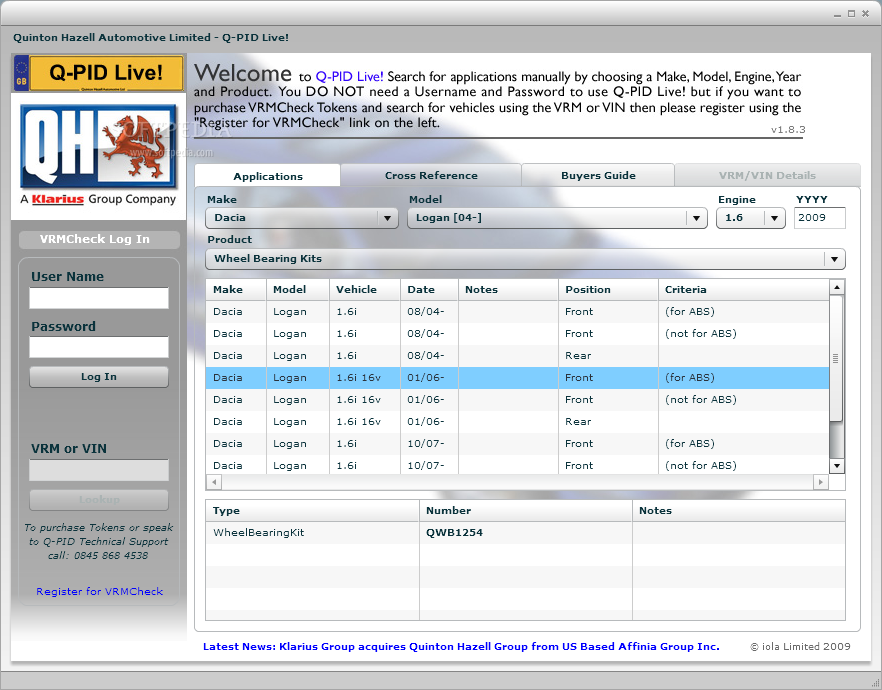Image resolution: width=882 pixels, height=690 pixels.
Task: Open the Engine dropdown showing 1.6
Action: [750, 218]
